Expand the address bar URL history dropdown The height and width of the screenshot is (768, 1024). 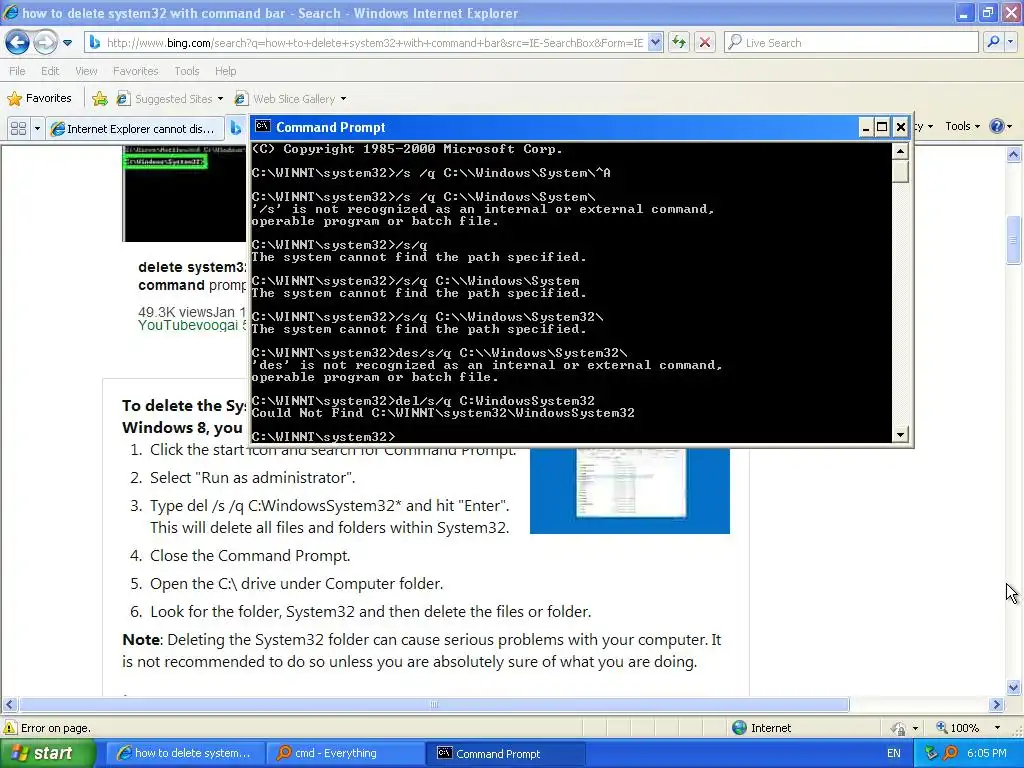click(656, 42)
